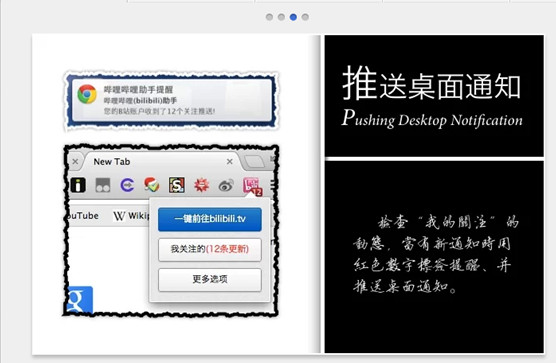Open the Wikipedia bookmark
The image size is (556, 363).
pyautogui.click(x=131, y=216)
